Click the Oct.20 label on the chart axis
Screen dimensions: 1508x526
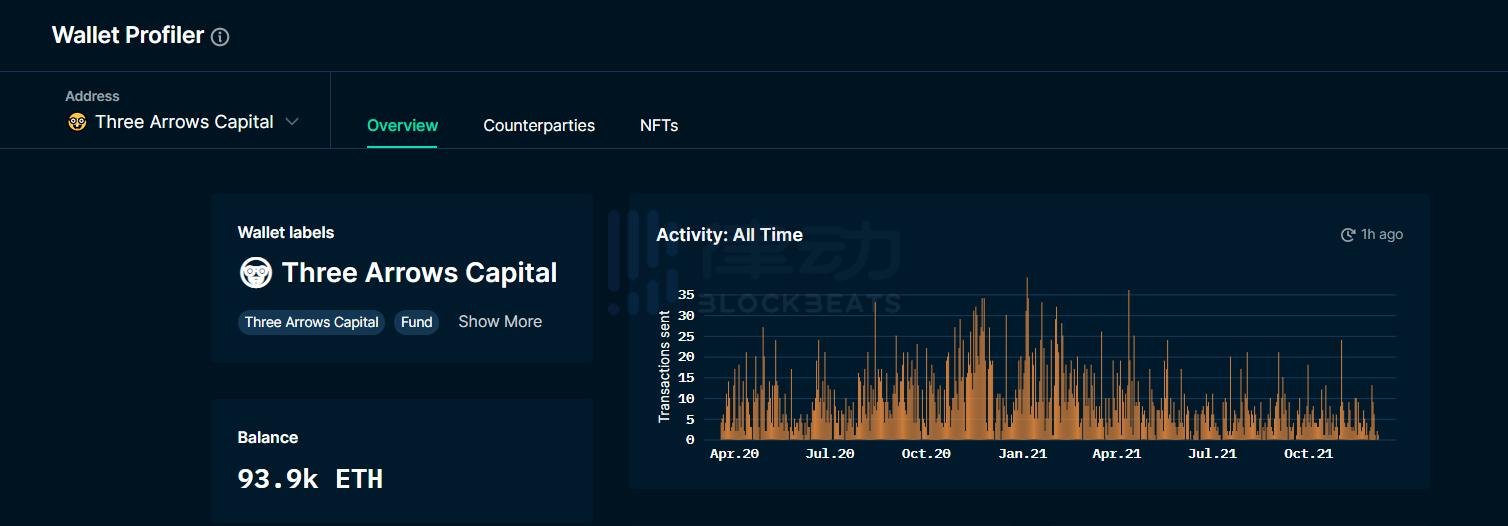coord(926,454)
